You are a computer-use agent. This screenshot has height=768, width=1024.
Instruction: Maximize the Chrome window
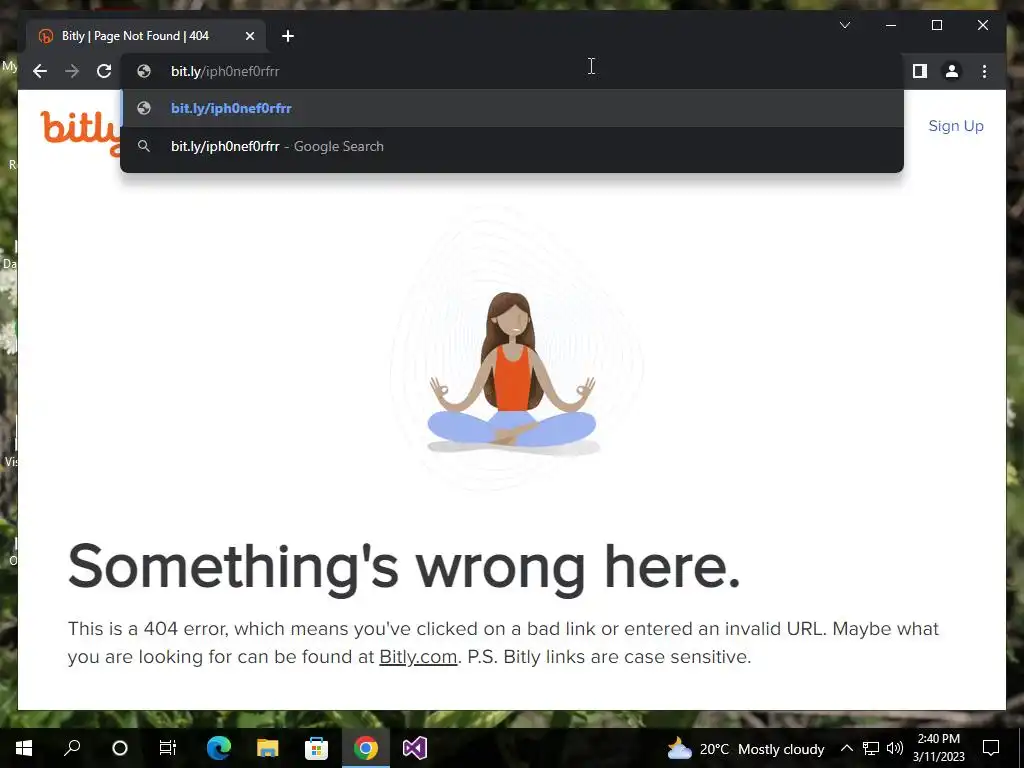936,25
